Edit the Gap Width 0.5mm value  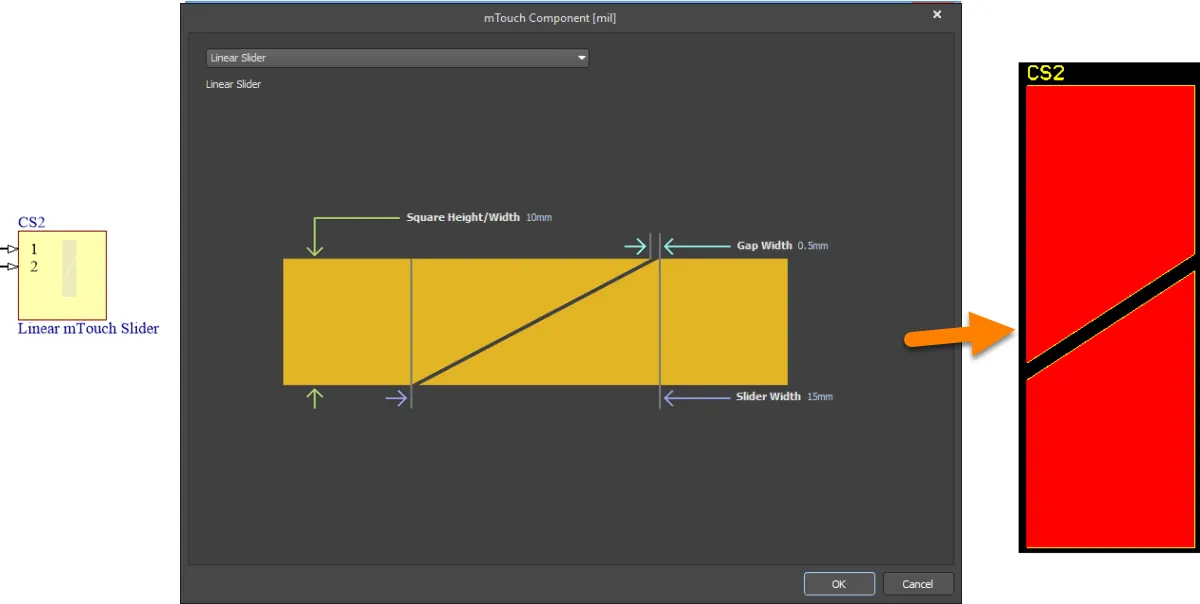(x=813, y=245)
